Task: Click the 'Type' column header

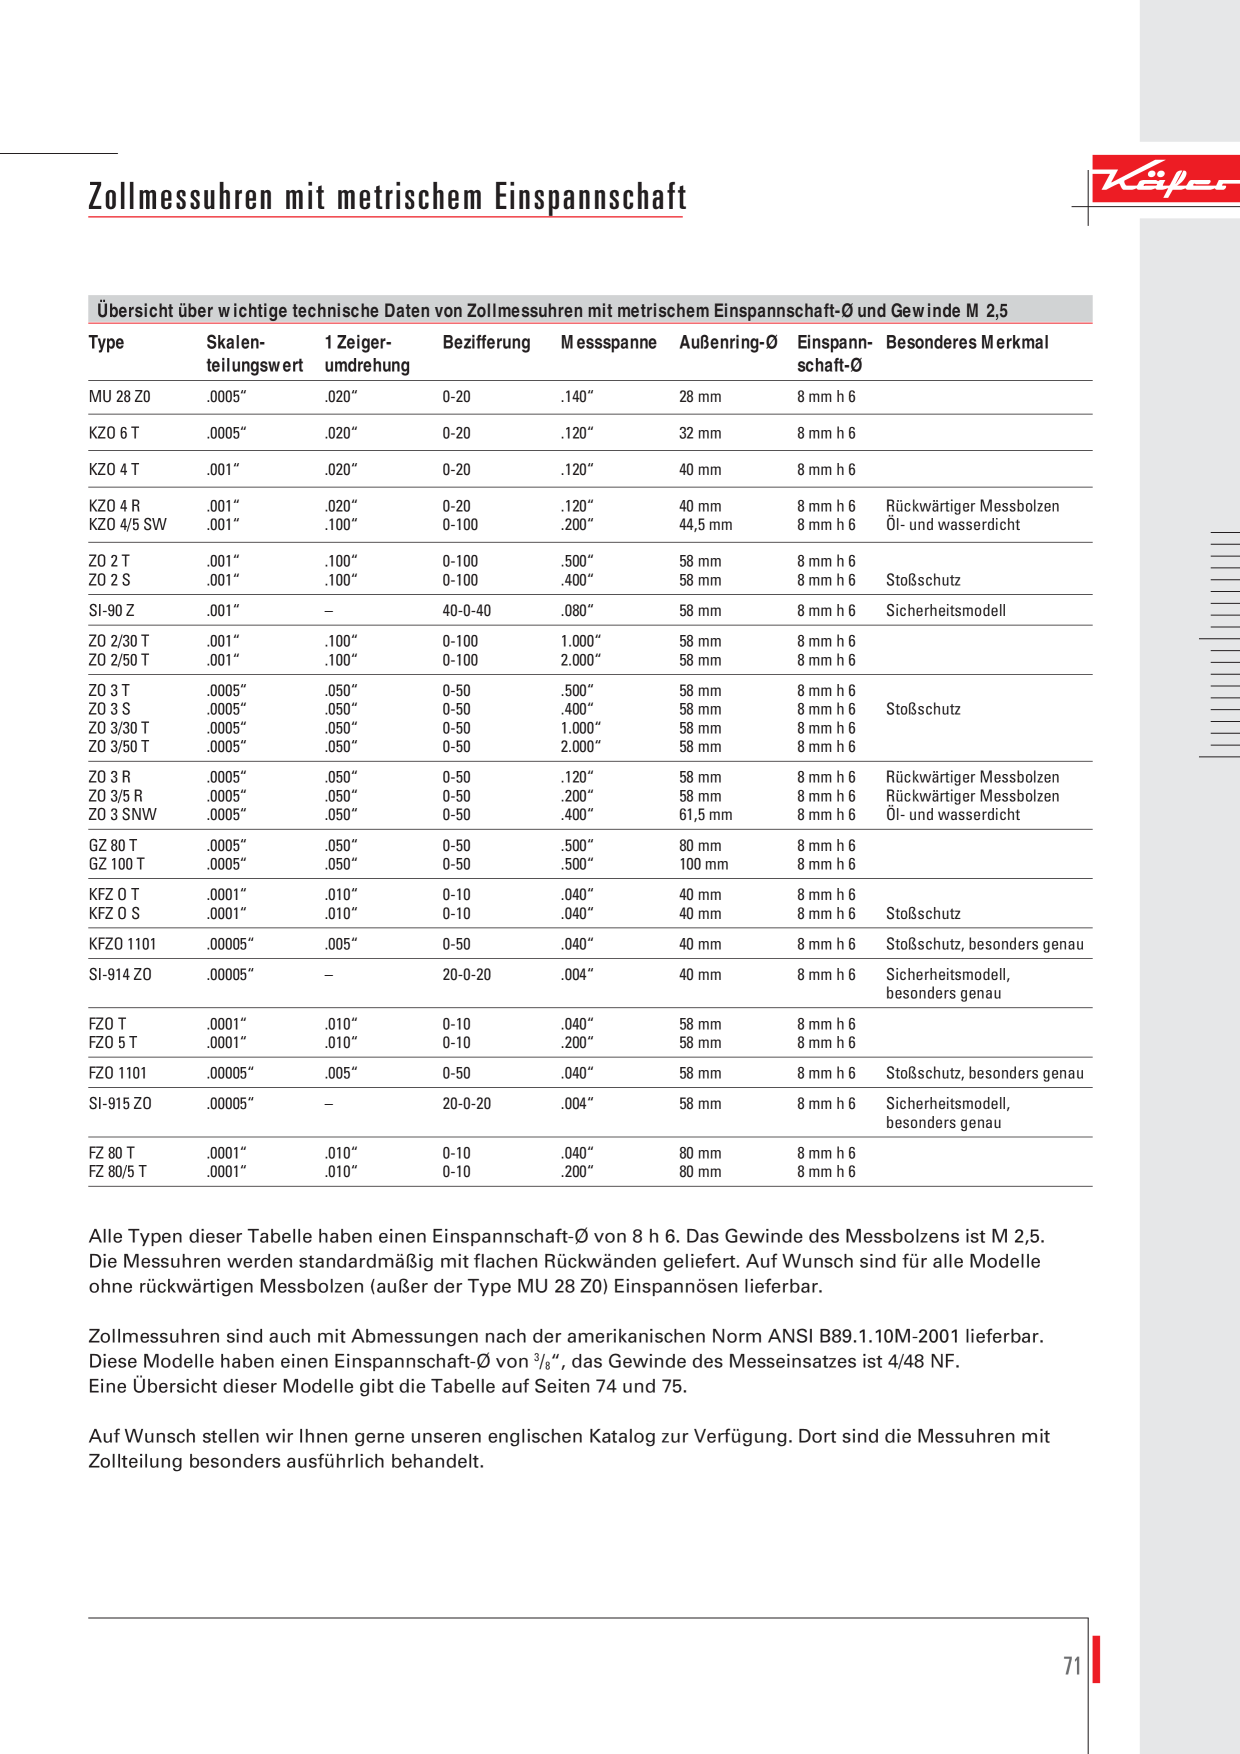Action: pos(106,342)
